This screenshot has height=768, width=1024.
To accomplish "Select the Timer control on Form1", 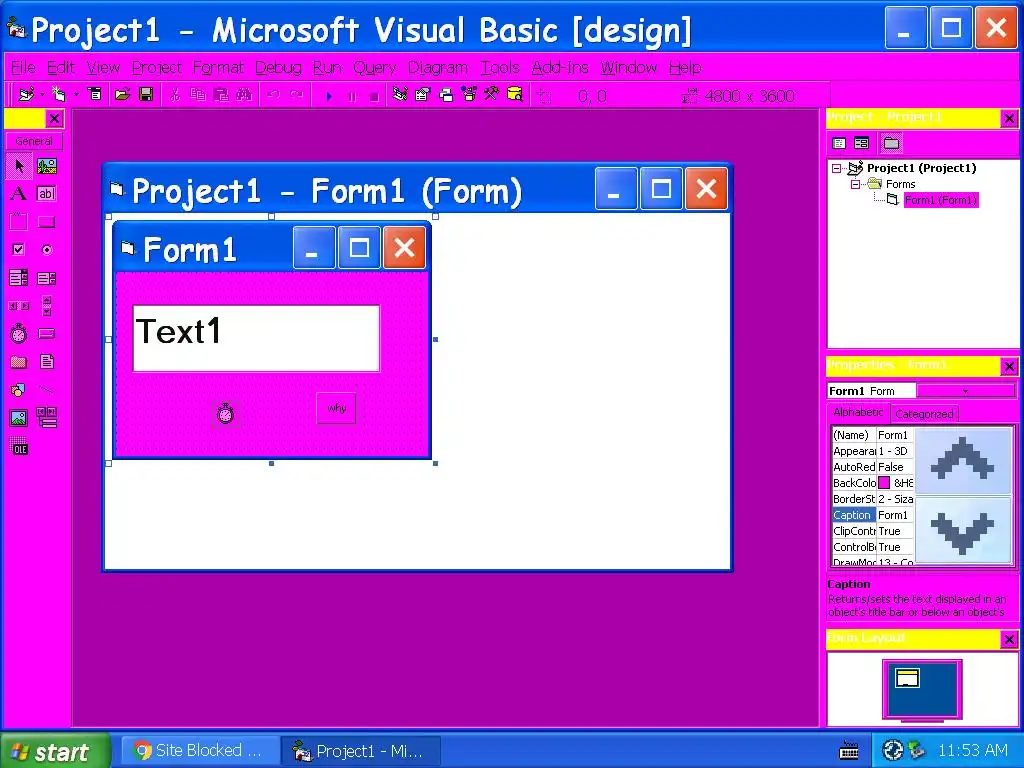I will 225,413.
